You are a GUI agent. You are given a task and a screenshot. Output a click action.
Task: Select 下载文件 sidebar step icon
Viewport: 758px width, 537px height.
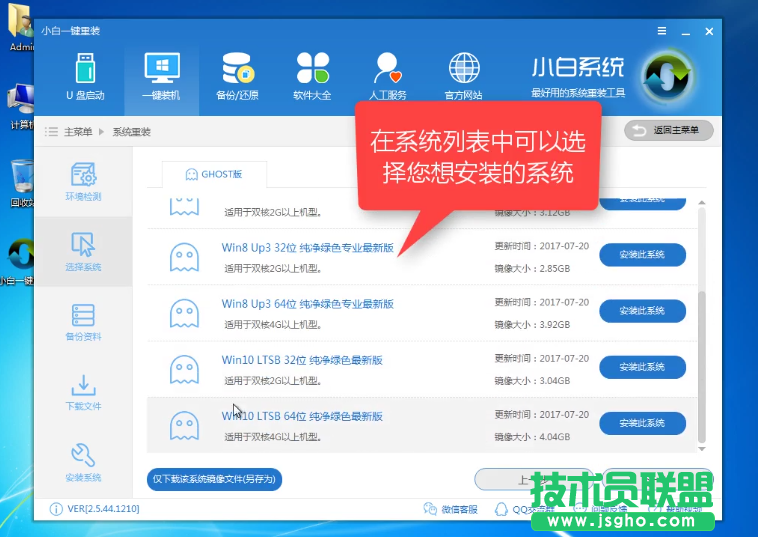(83, 392)
